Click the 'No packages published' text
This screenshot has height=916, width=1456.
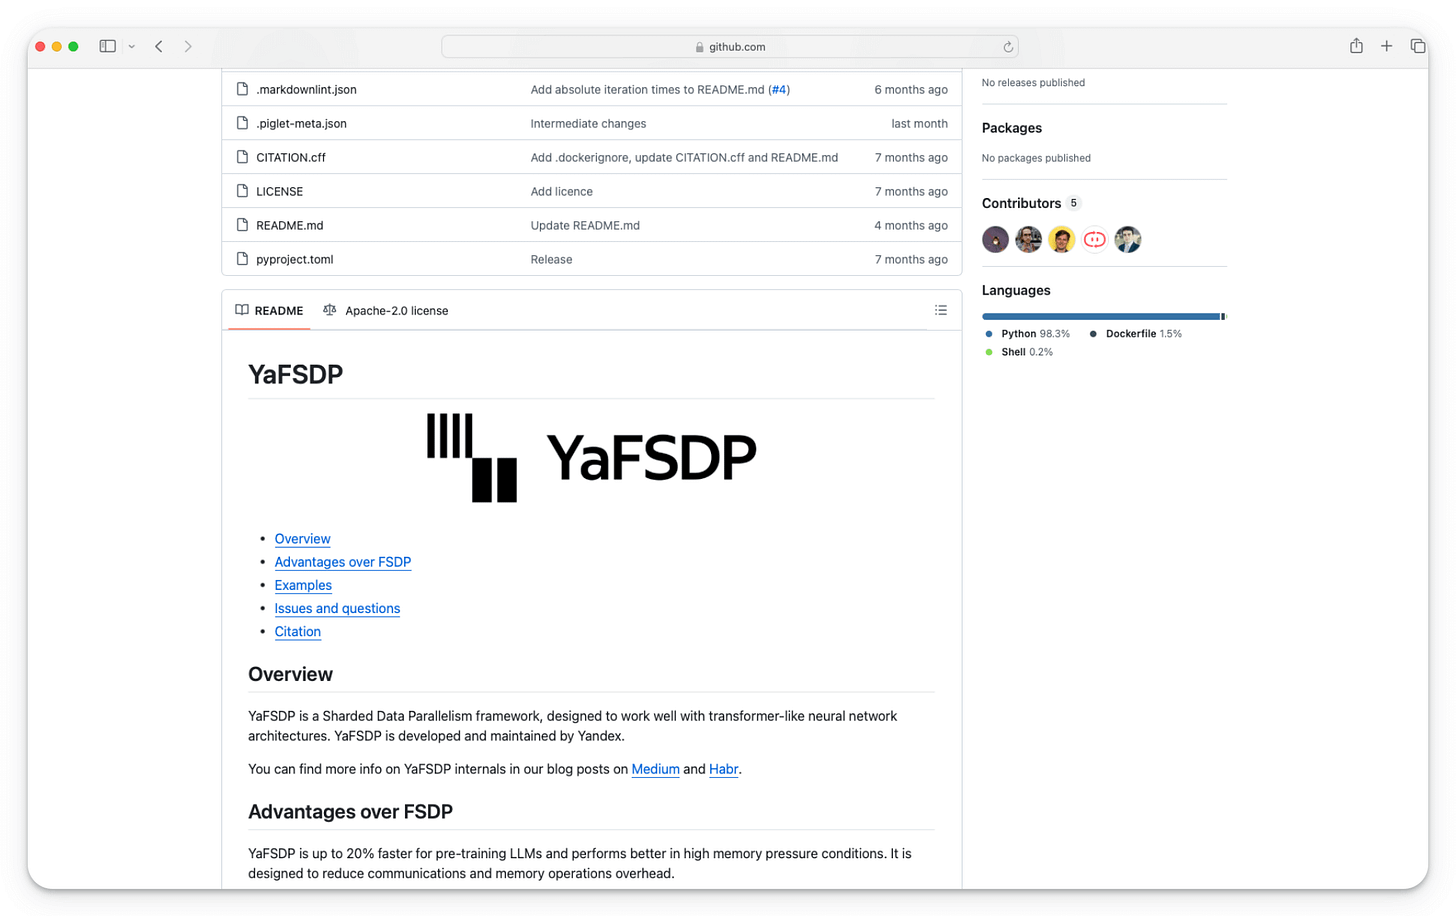click(x=1036, y=158)
